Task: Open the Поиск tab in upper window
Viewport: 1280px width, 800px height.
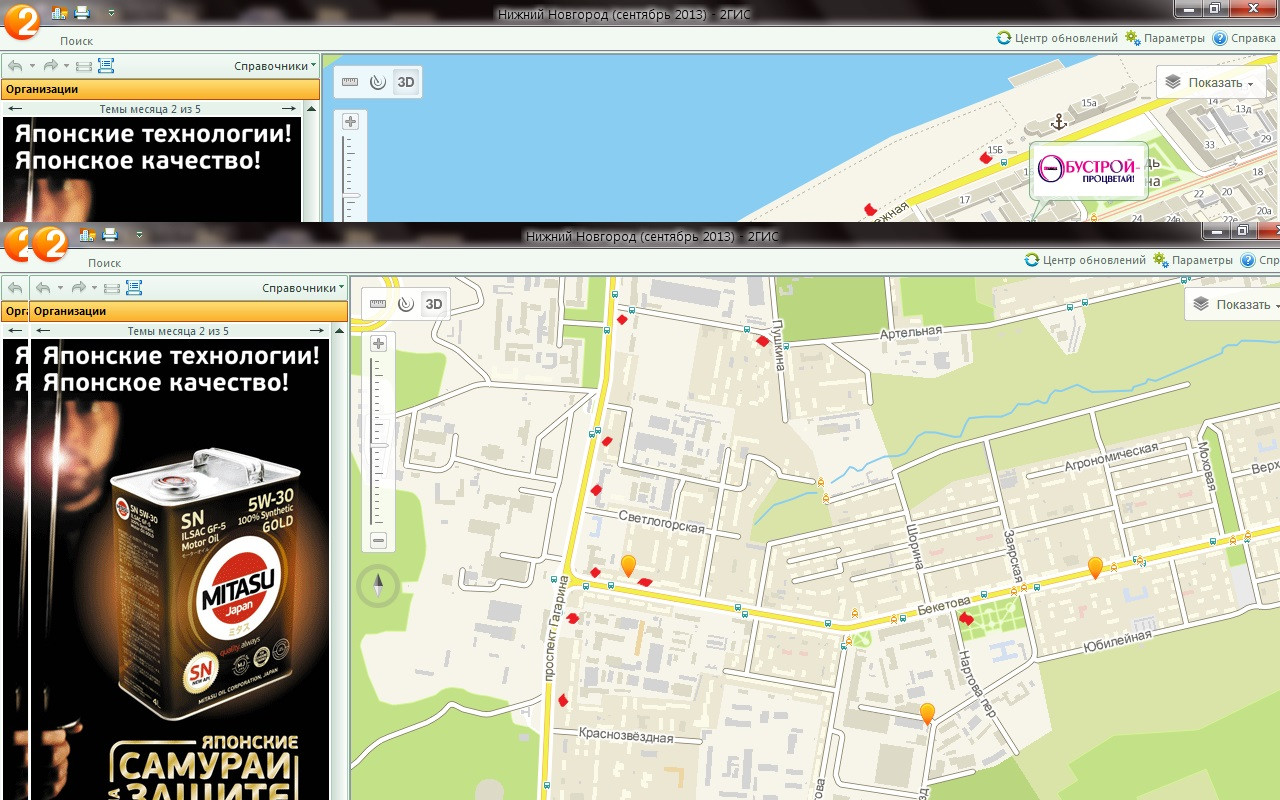Action: [76, 41]
